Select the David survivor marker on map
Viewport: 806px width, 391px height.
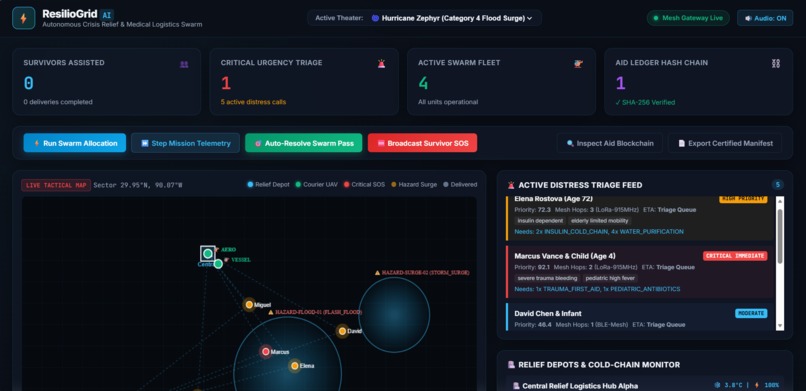point(342,331)
